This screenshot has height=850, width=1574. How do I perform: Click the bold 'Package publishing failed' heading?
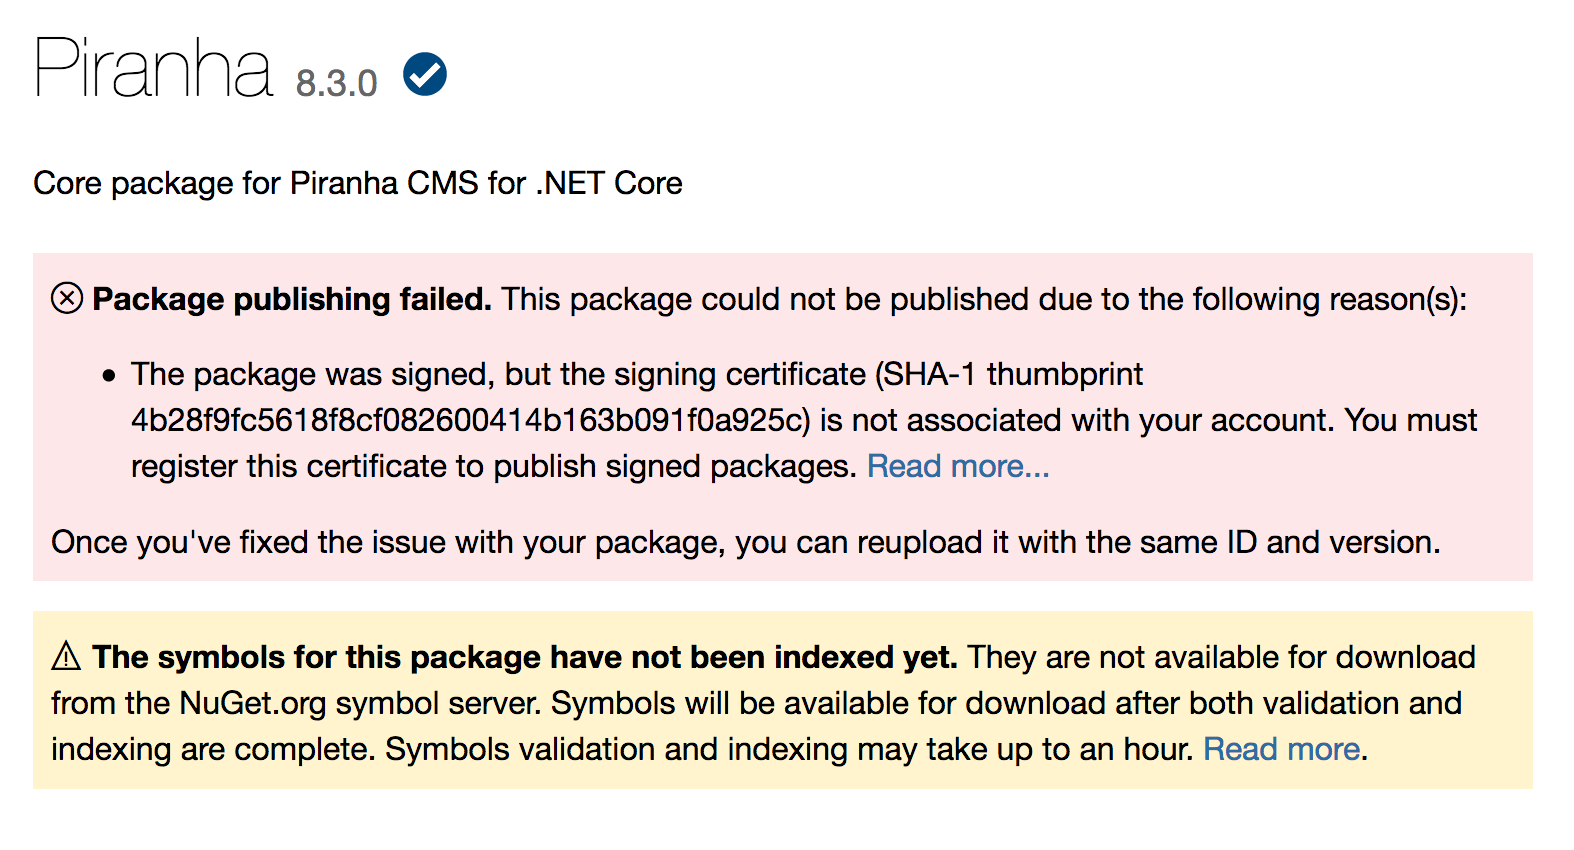pyautogui.click(x=290, y=298)
